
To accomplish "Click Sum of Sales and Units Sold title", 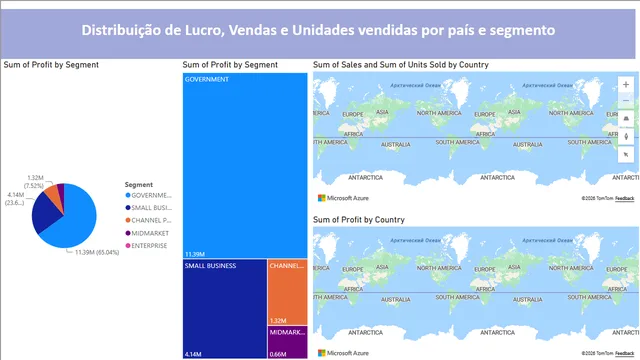I will [401, 65].
